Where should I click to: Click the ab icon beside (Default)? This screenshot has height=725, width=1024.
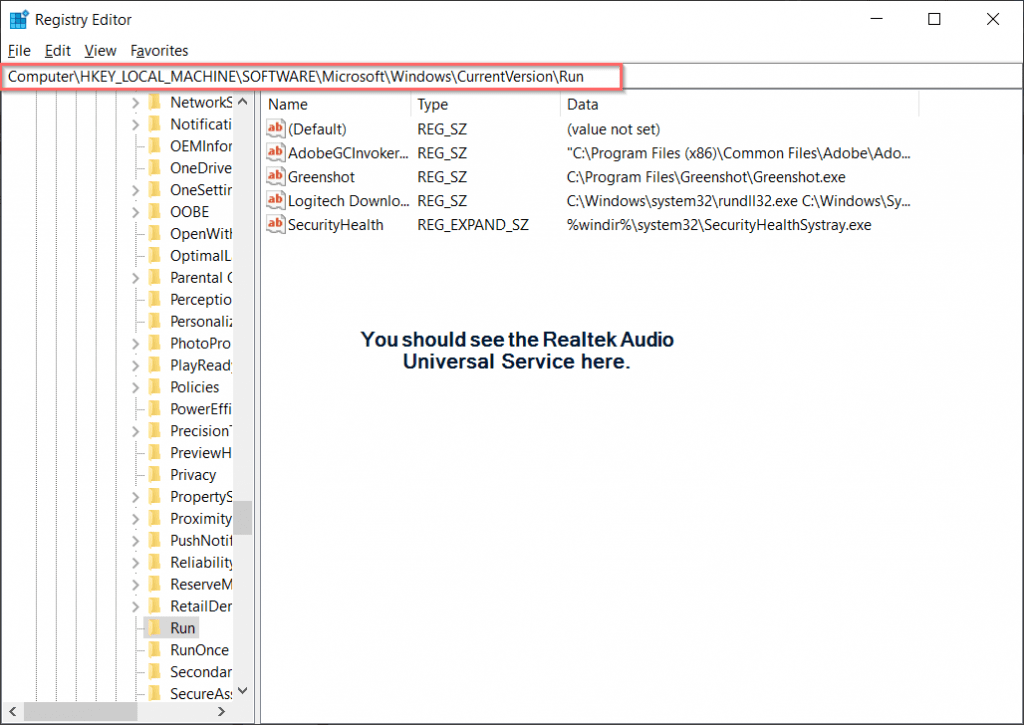click(275, 128)
